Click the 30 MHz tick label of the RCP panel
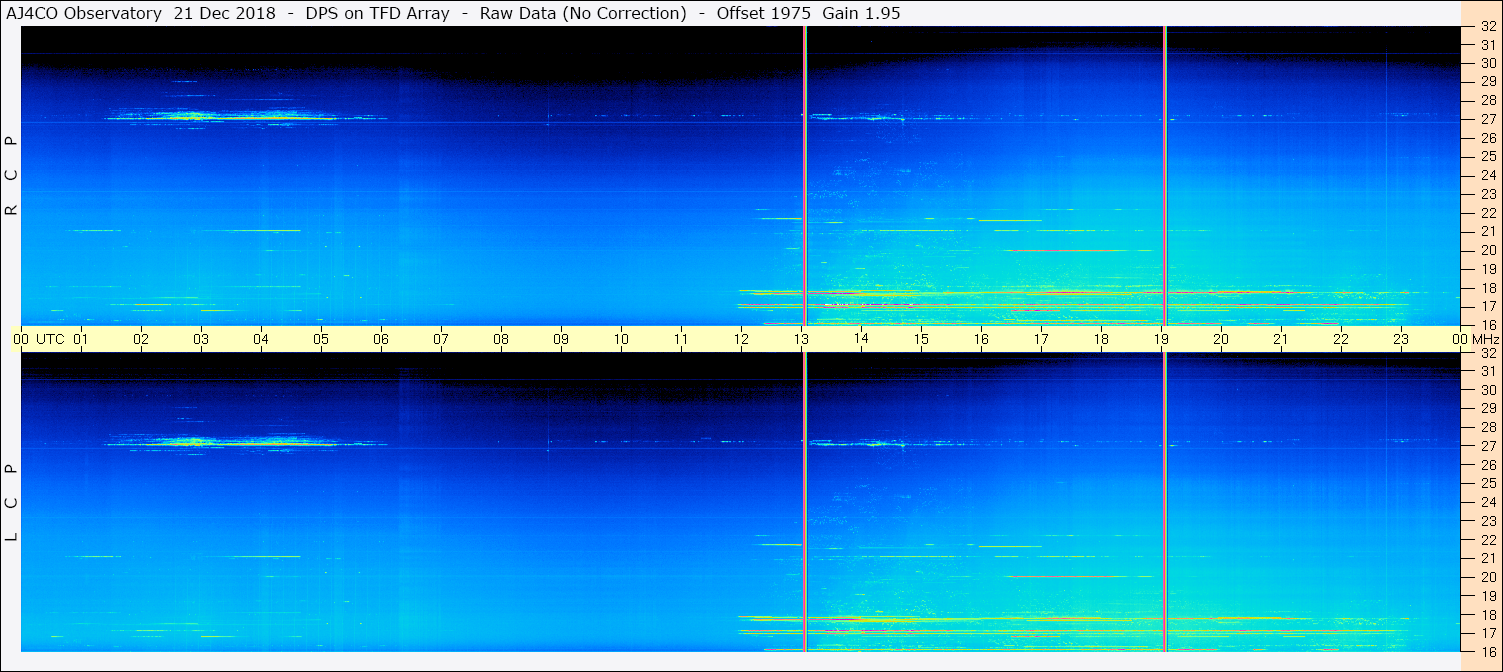 coord(1488,63)
